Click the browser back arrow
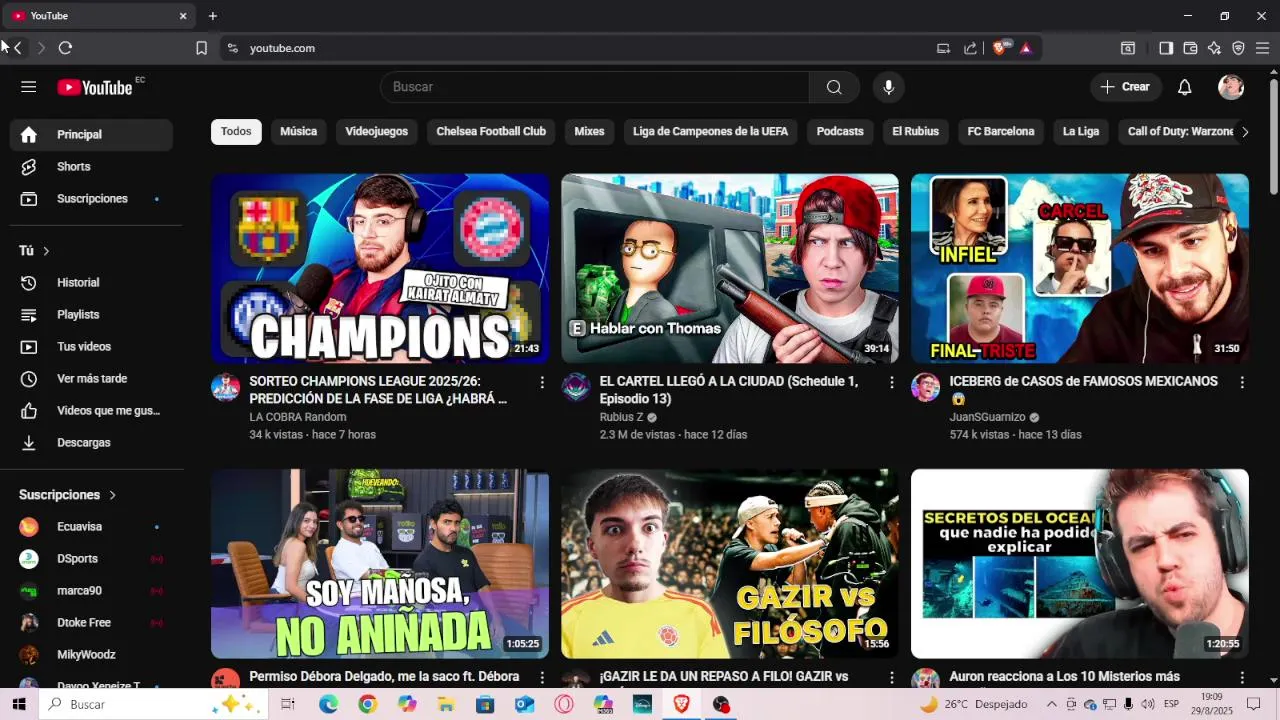This screenshot has height=720, width=1280. 17,48
